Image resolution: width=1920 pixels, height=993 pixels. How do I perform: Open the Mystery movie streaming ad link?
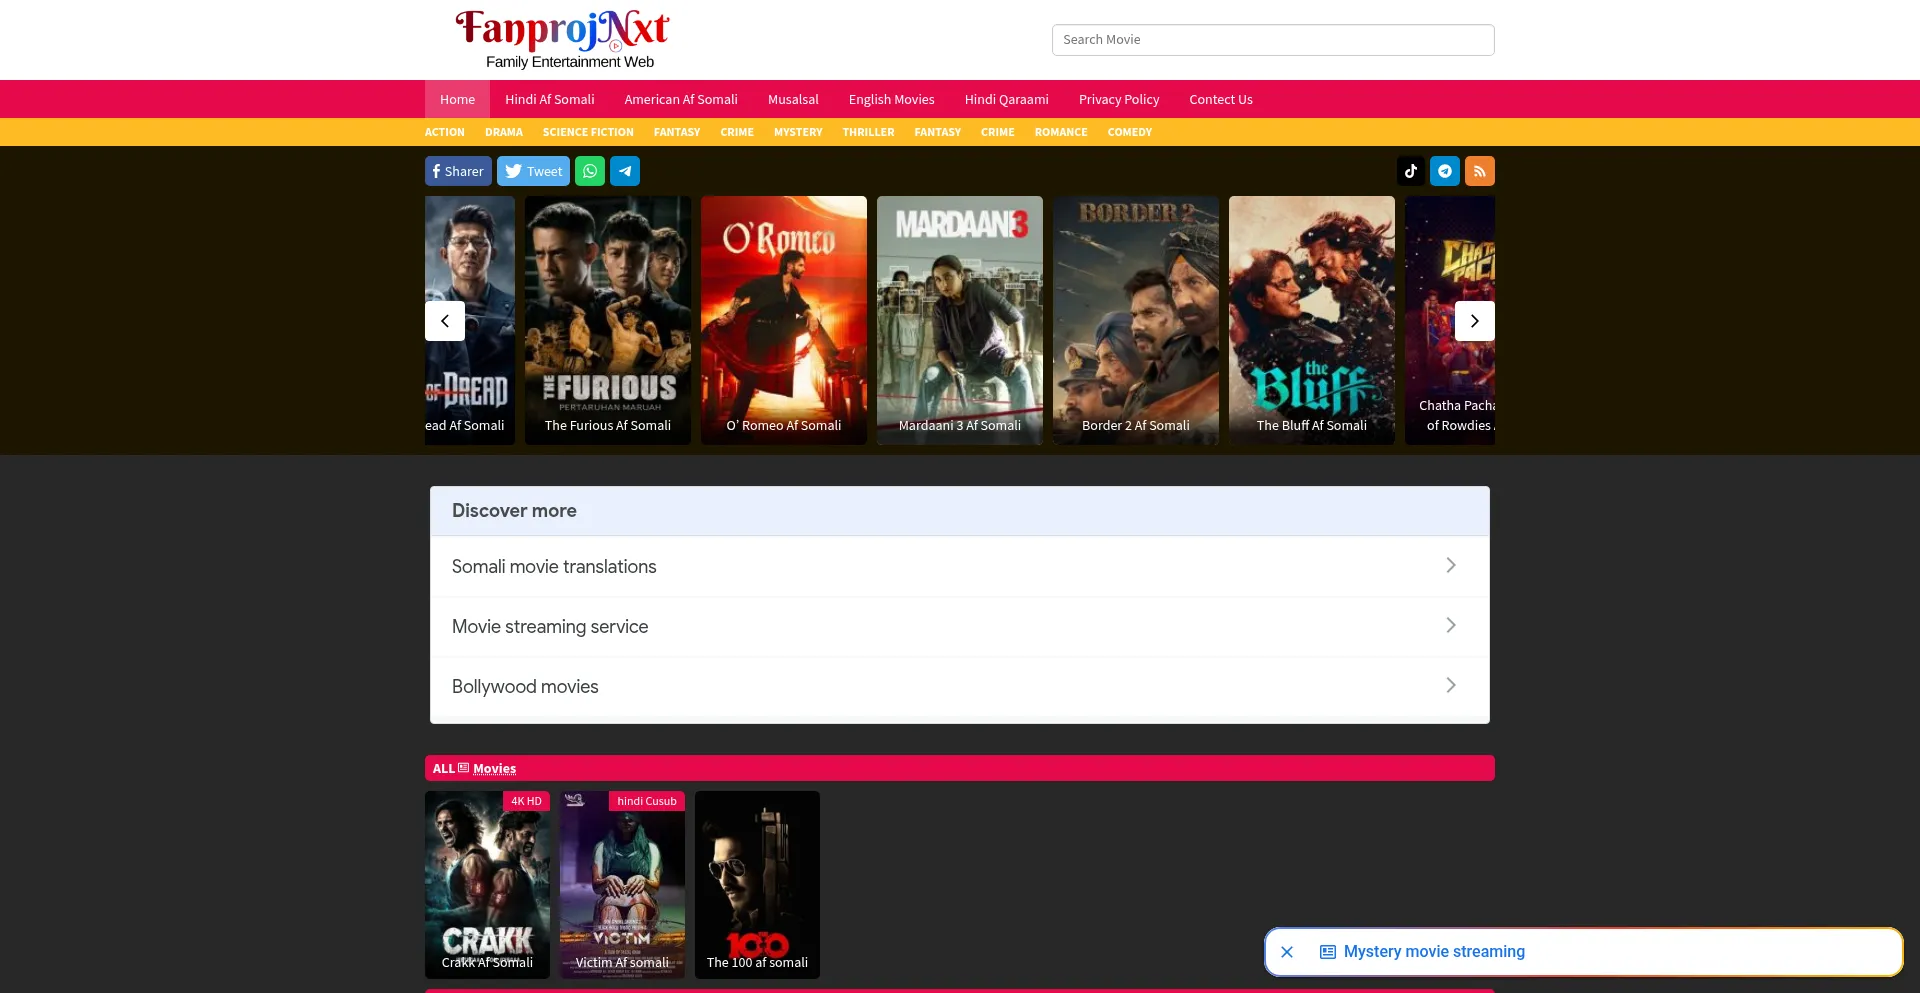coord(1434,952)
